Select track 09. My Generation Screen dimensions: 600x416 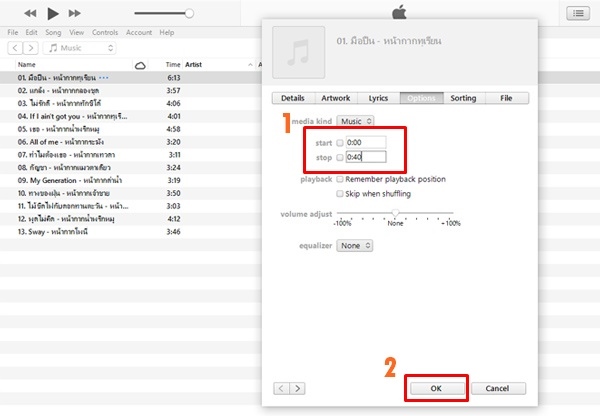click(70, 180)
